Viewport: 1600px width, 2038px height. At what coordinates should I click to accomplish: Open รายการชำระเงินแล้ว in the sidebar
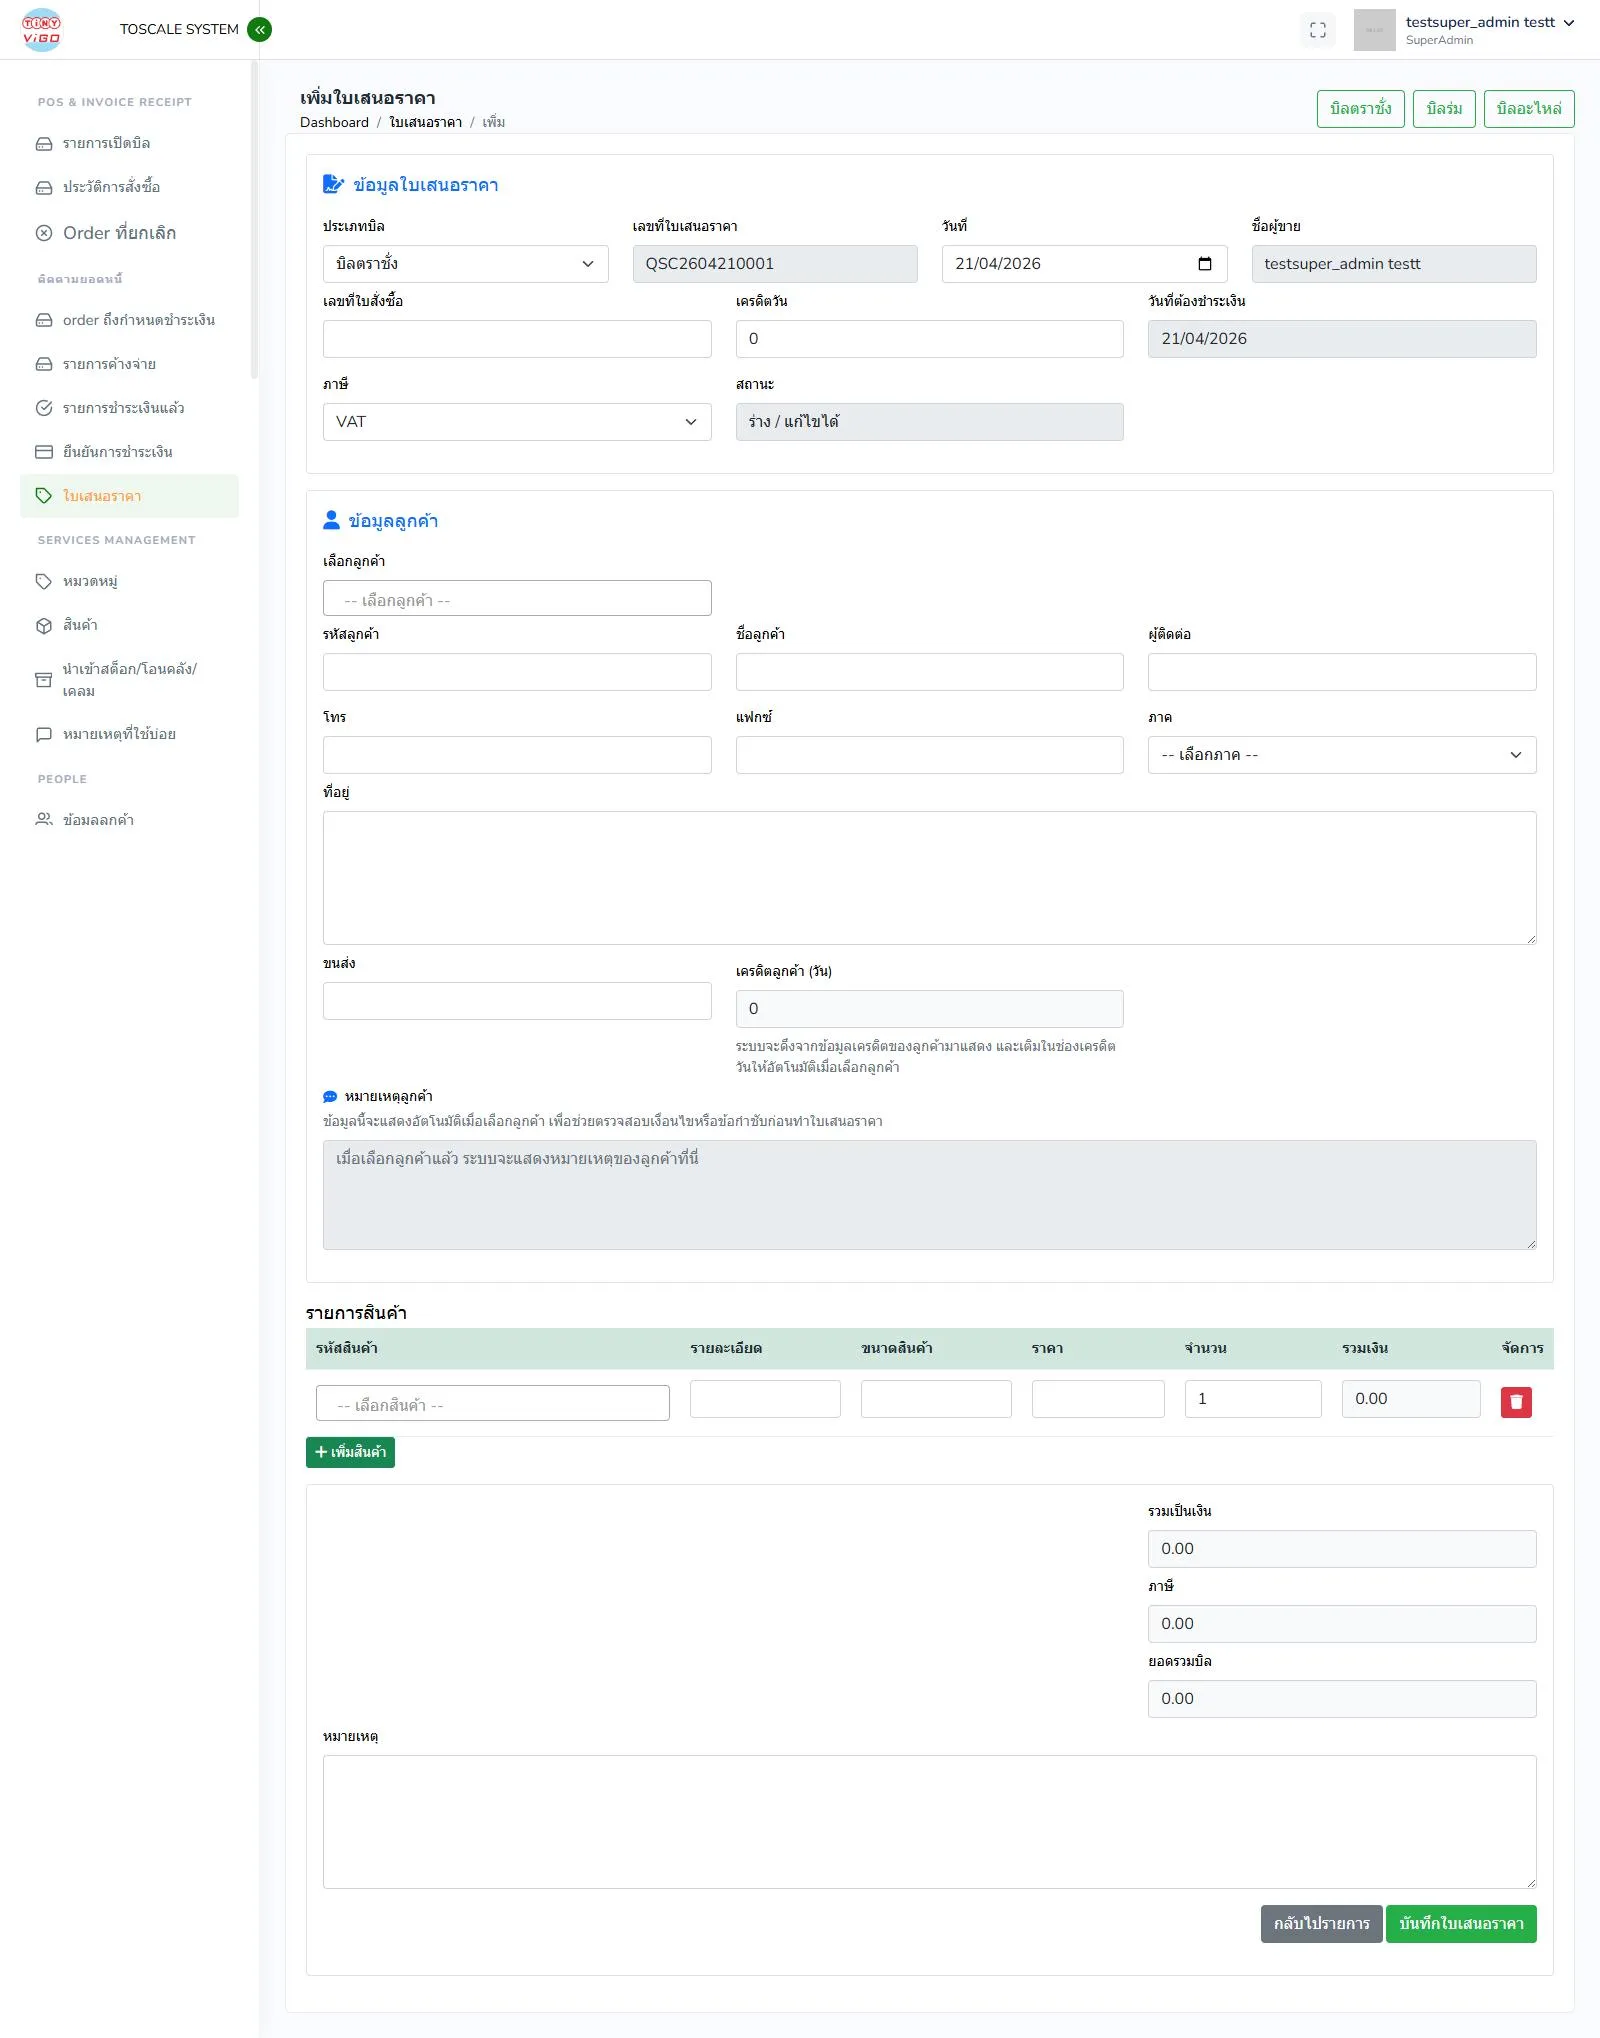123,408
